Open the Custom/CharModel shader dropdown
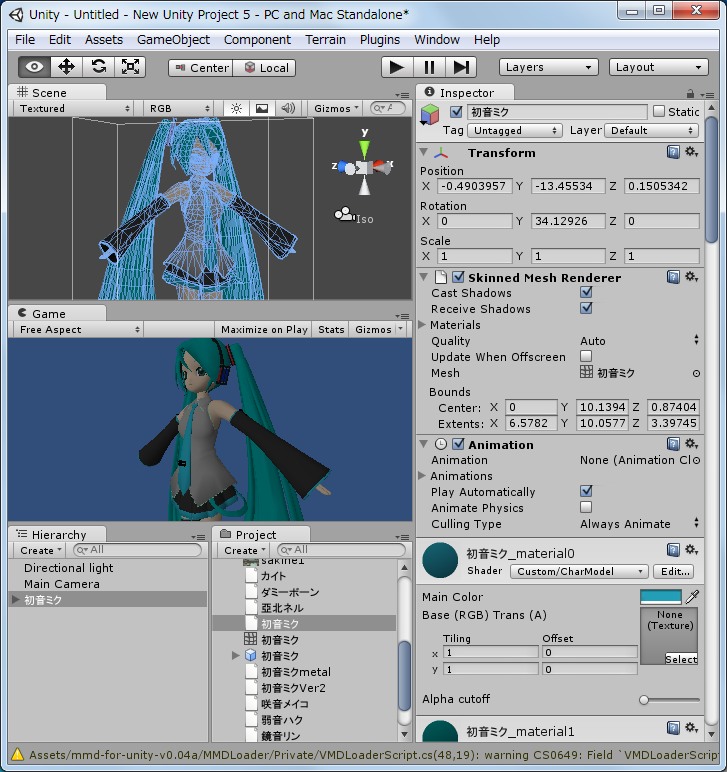This screenshot has height=772, width=727. 579,571
